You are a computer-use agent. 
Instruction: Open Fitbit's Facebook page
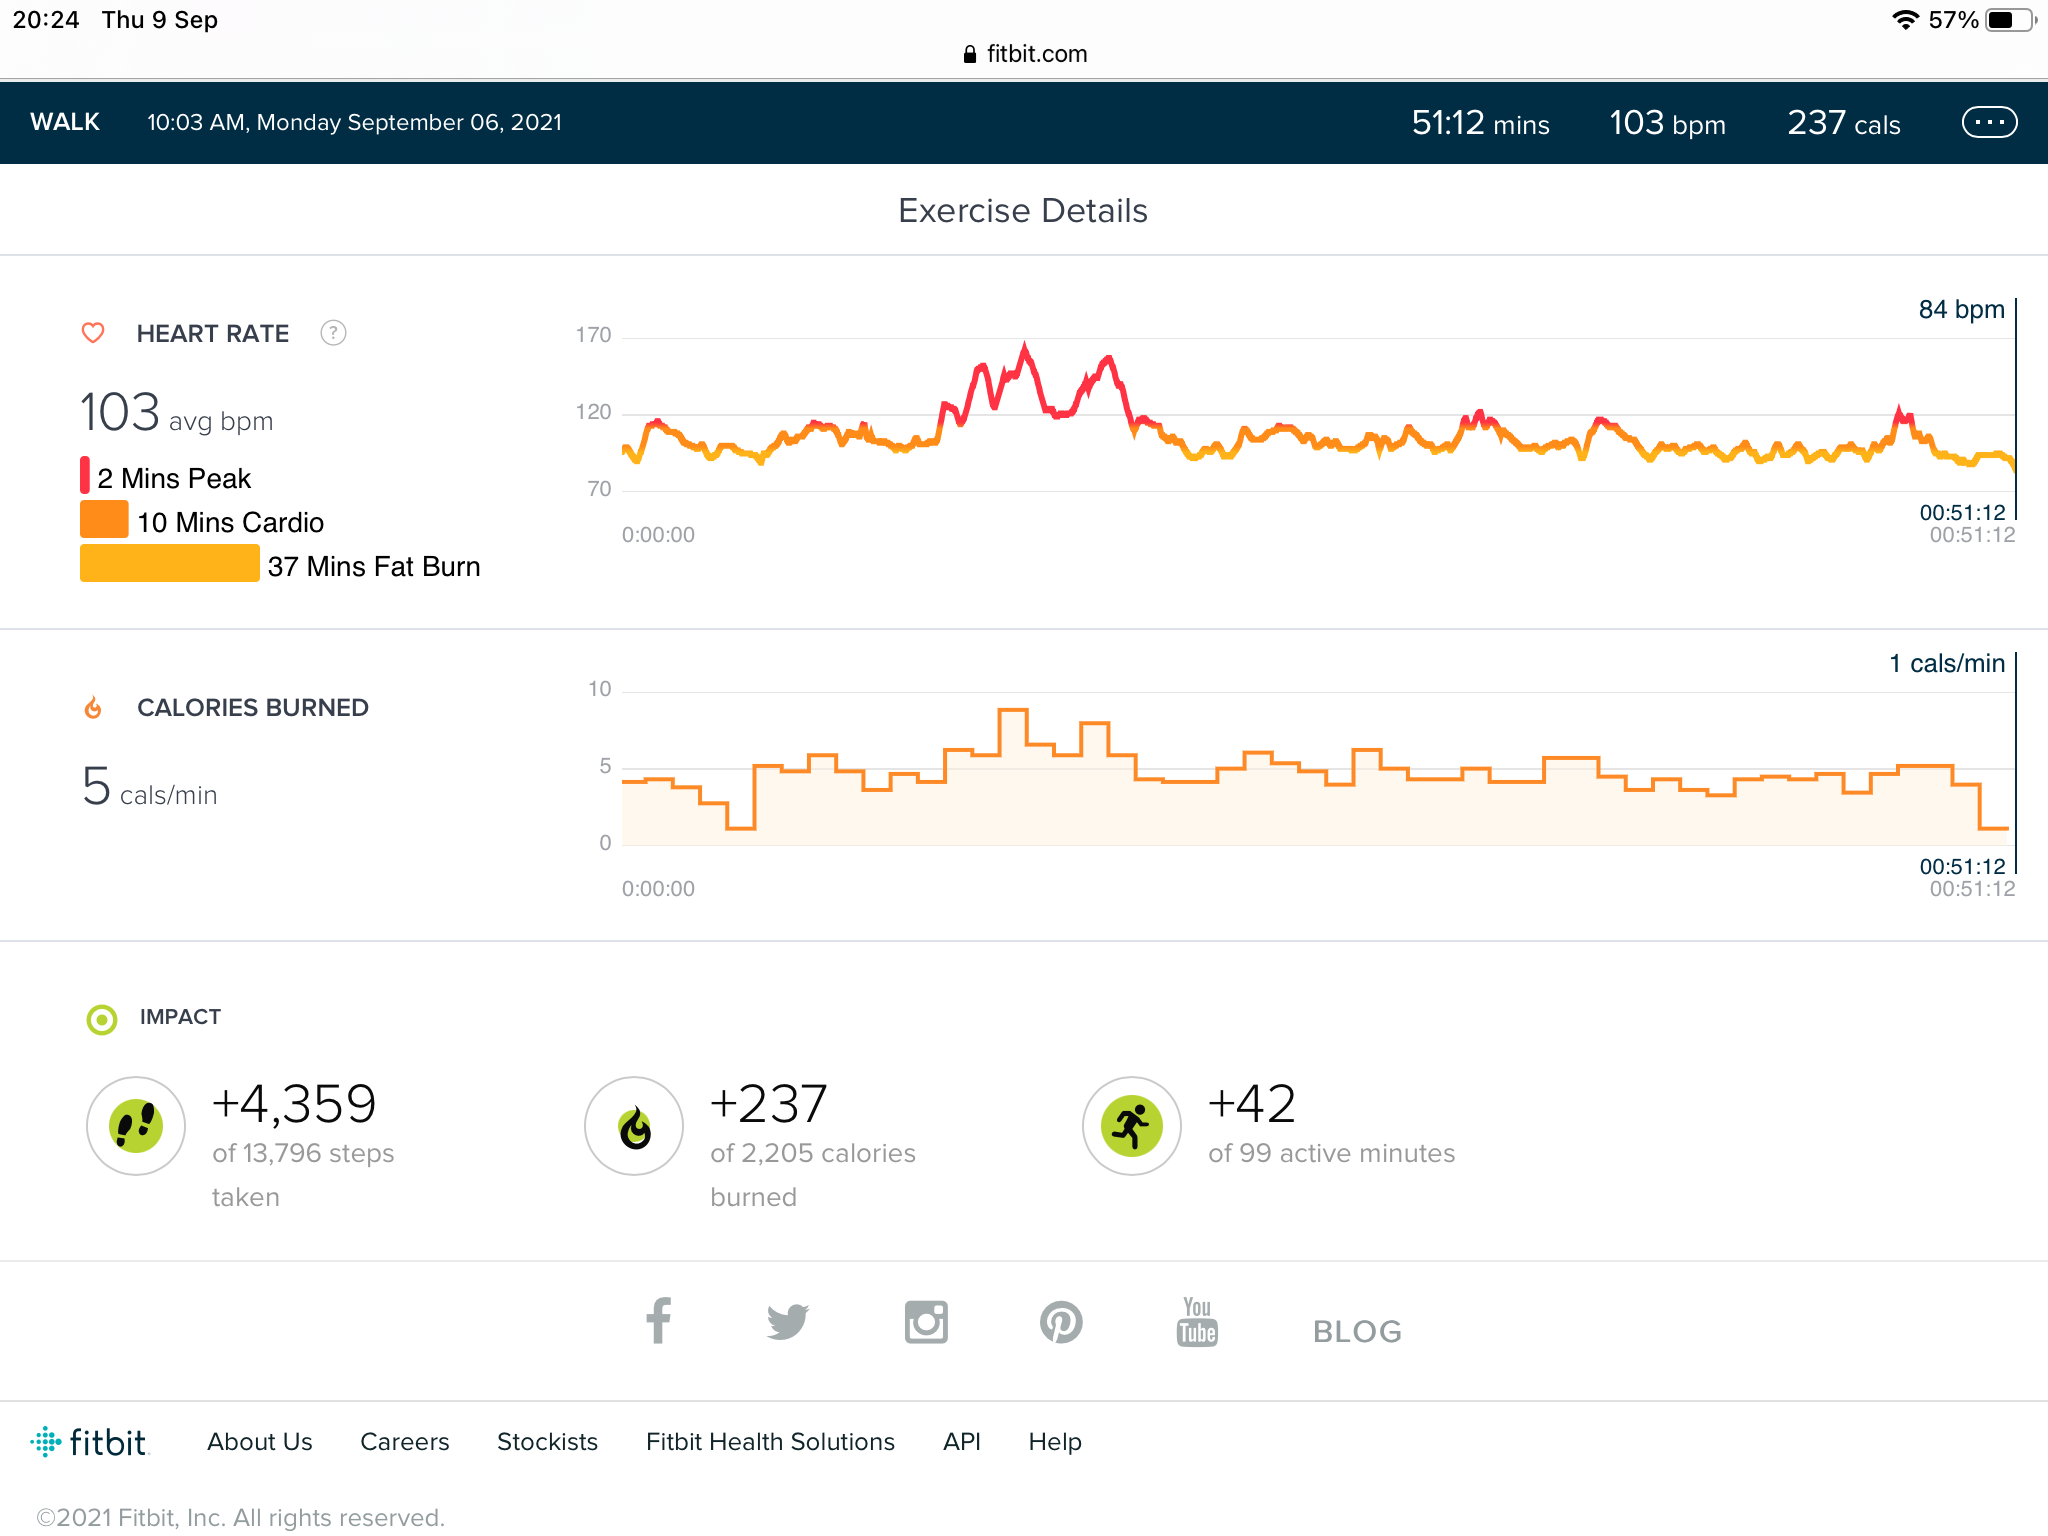(659, 1322)
